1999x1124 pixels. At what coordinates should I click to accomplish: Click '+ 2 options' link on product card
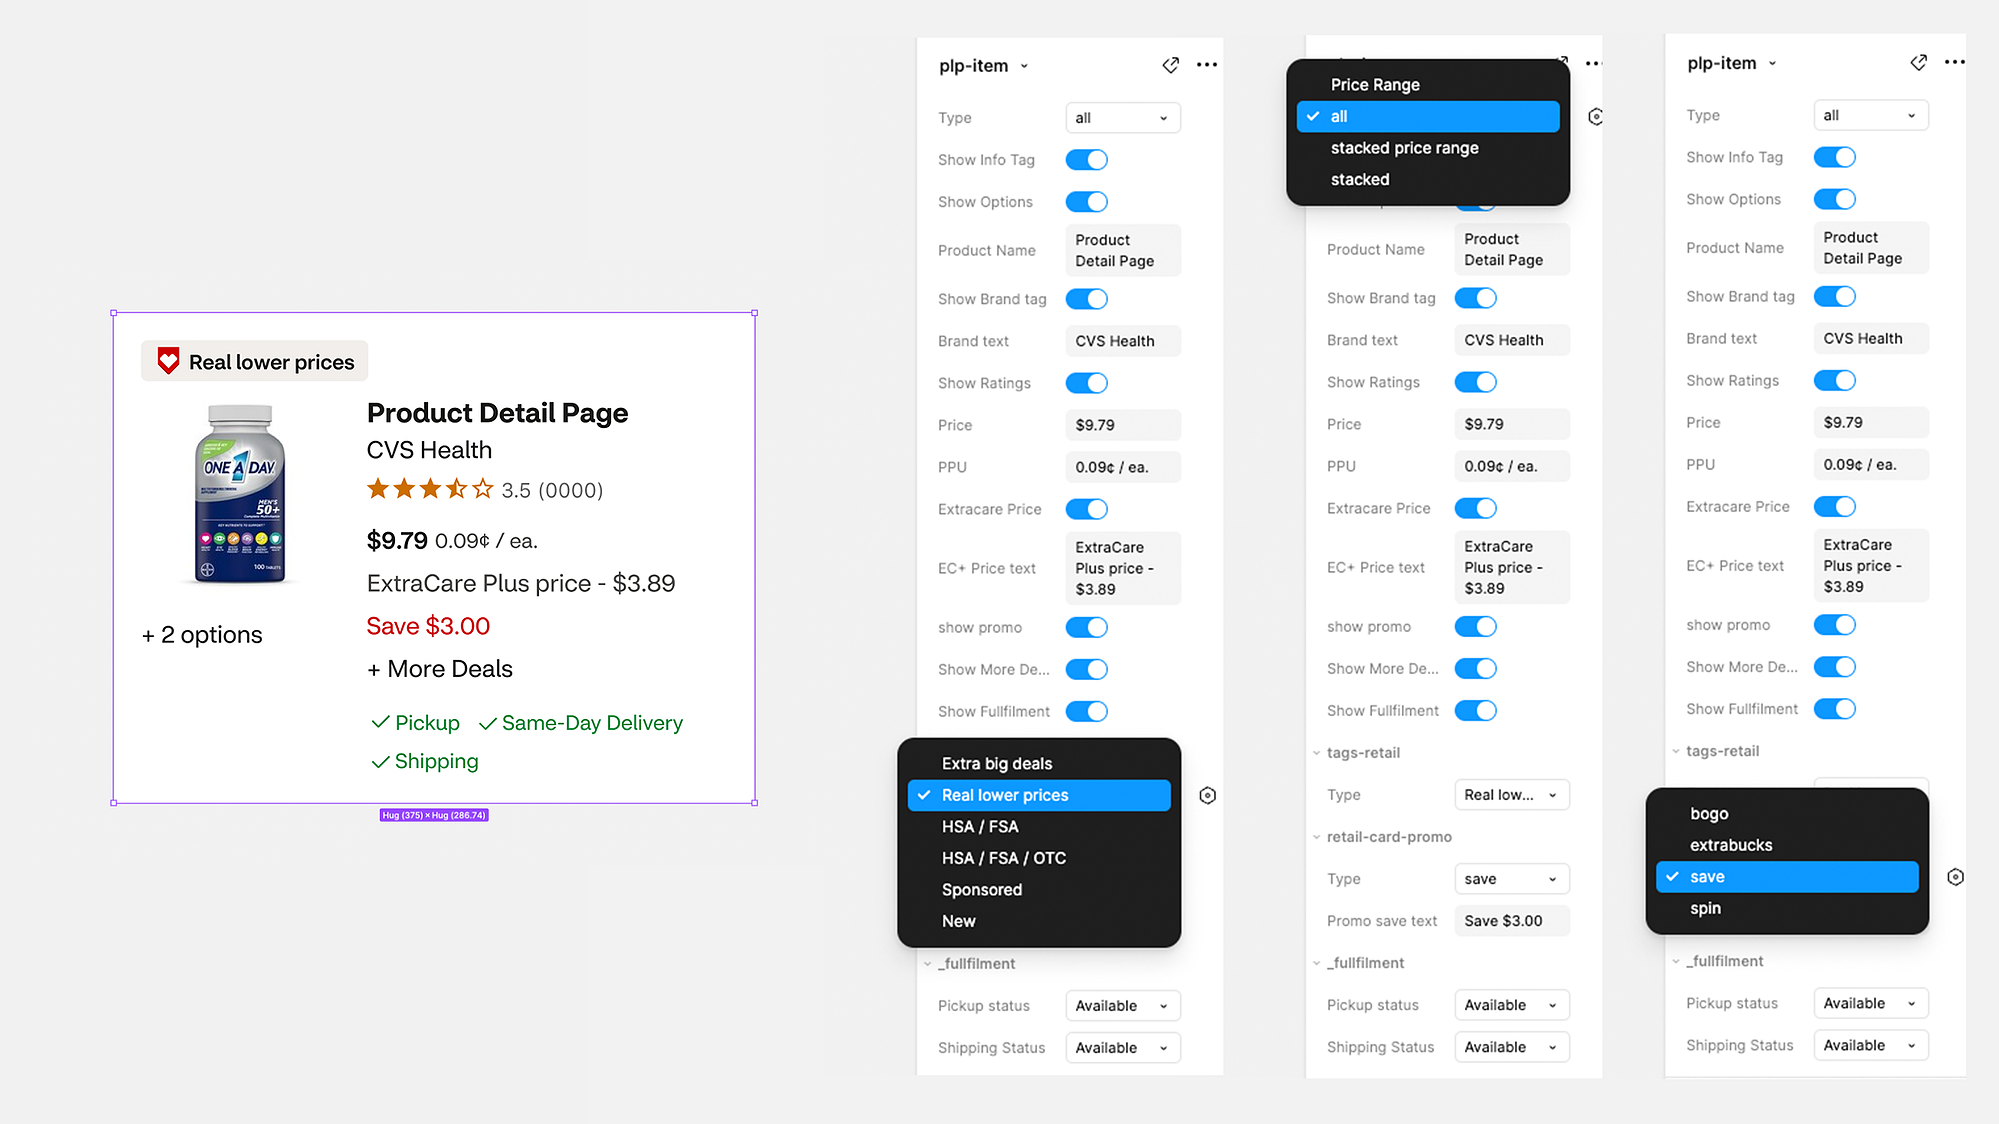(202, 635)
